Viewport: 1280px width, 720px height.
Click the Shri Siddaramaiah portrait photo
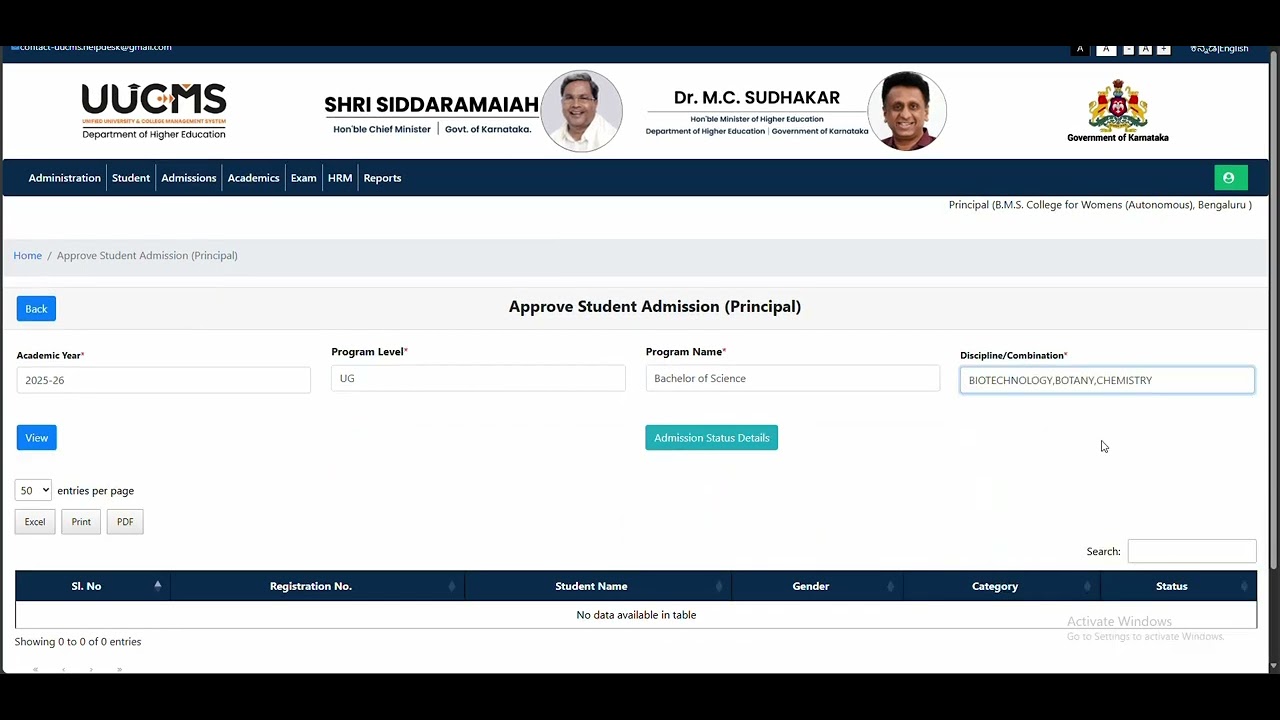582,111
